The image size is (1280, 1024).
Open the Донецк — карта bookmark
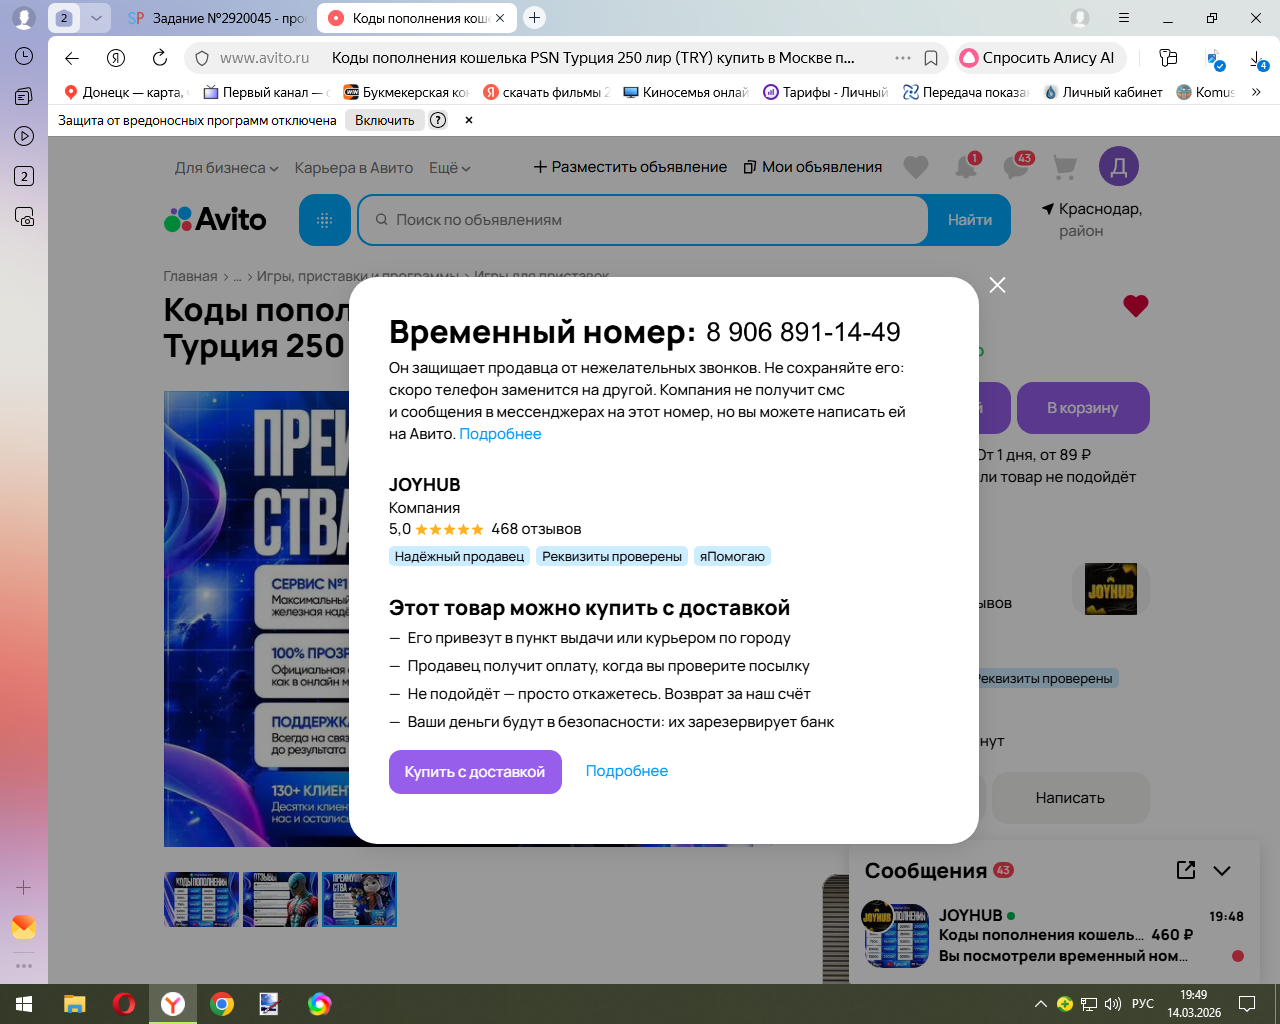point(125,92)
